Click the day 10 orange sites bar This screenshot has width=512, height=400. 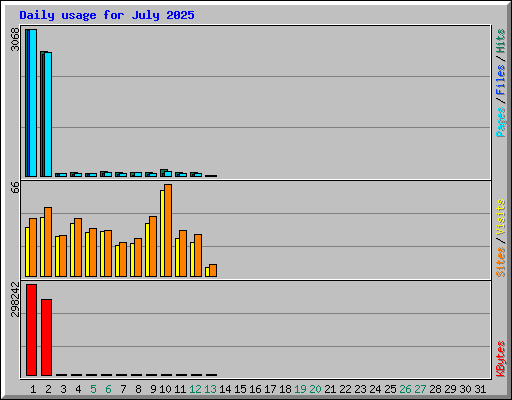(x=168, y=230)
